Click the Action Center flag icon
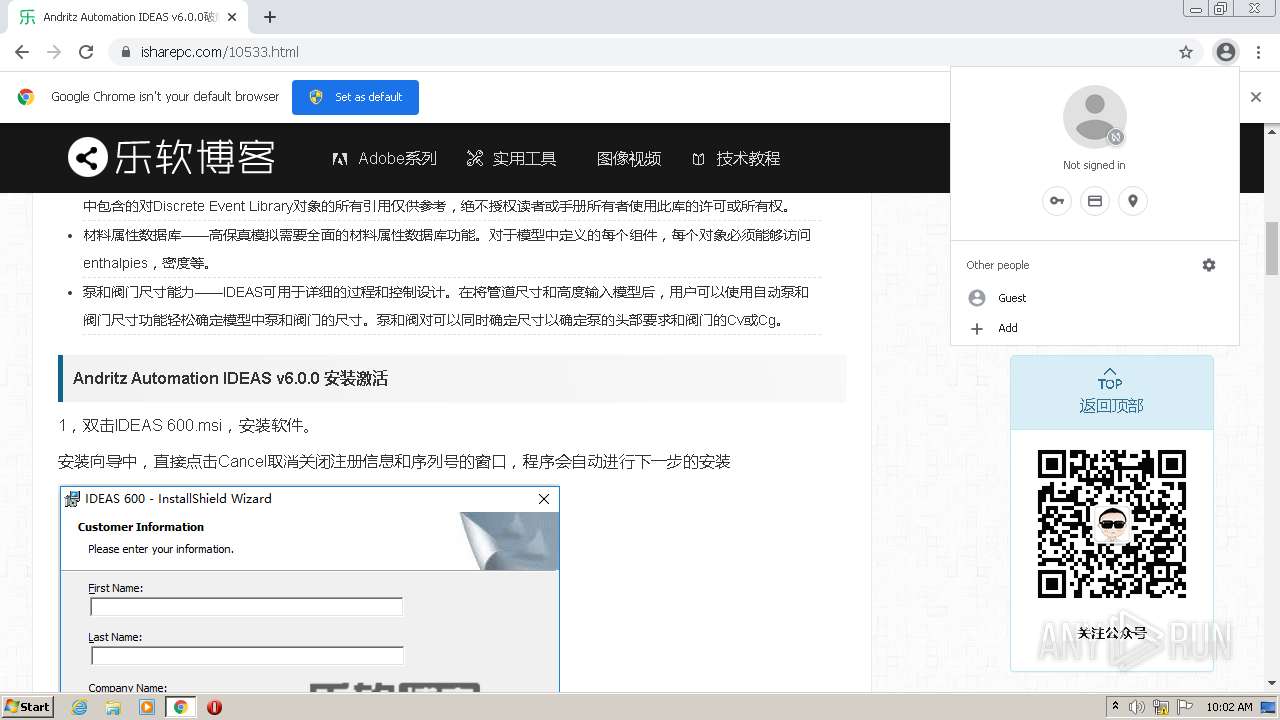This screenshot has width=1280, height=720. [1185, 707]
